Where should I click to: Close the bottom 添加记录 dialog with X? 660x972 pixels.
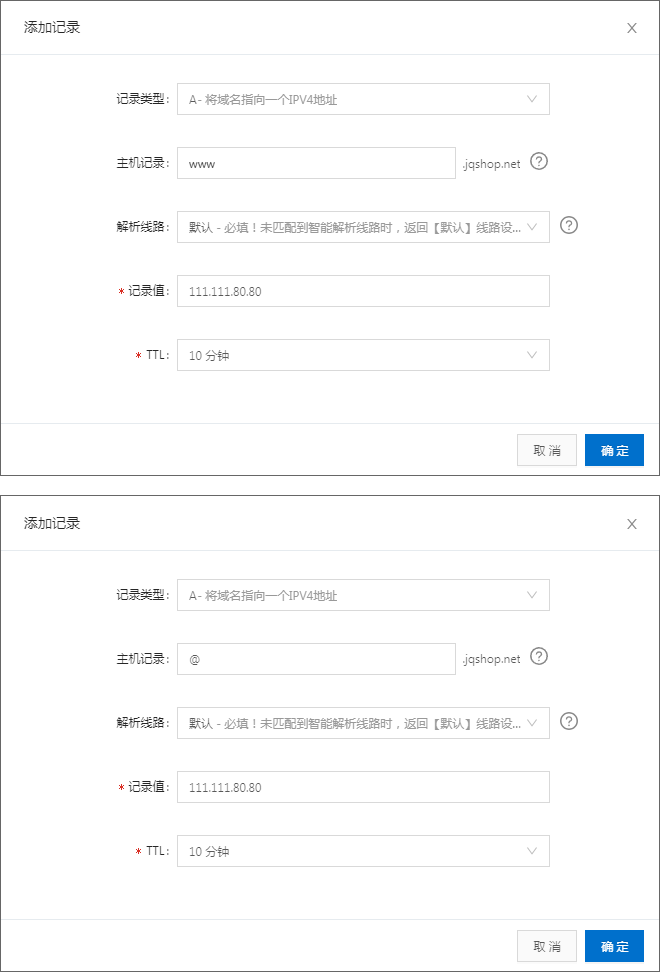pos(631,524)
